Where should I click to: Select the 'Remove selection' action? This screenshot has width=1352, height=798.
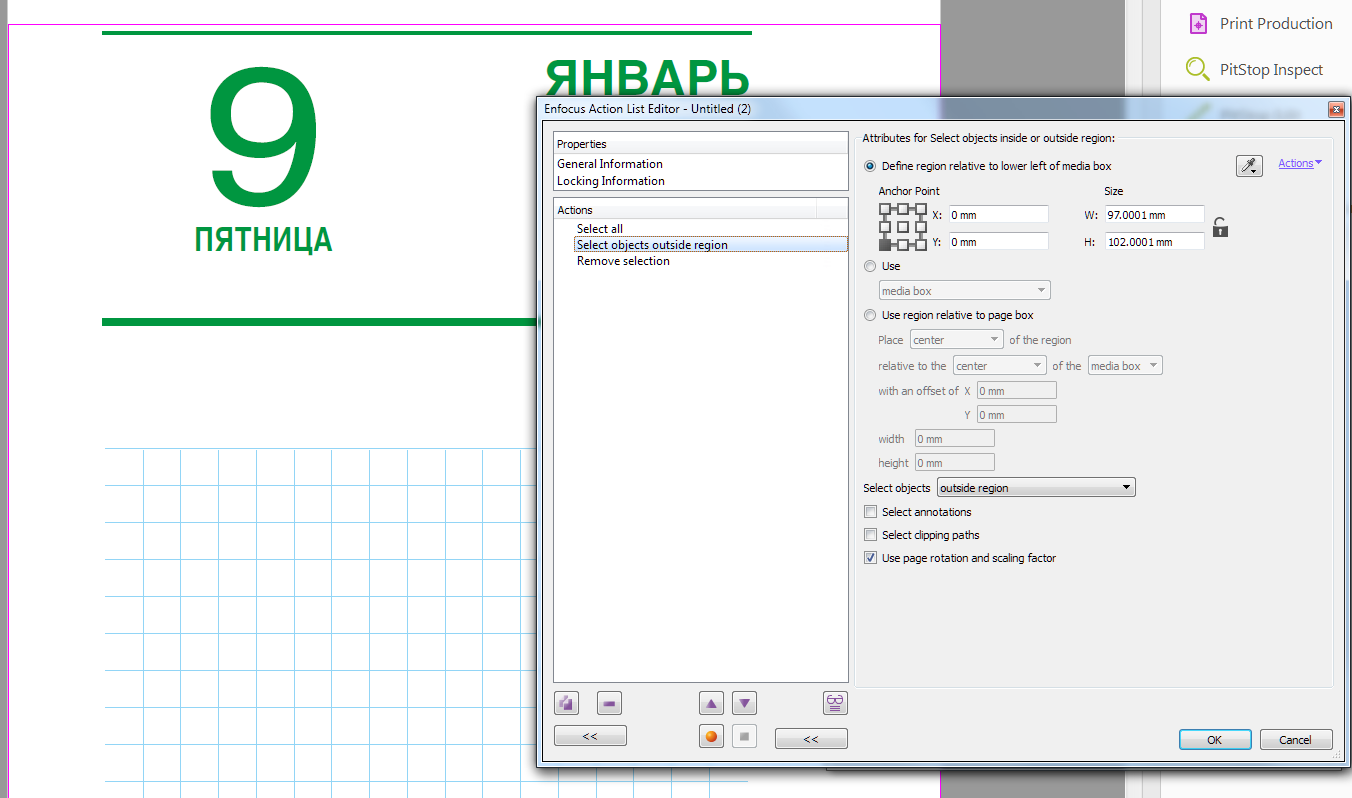(x=623, y=261)
